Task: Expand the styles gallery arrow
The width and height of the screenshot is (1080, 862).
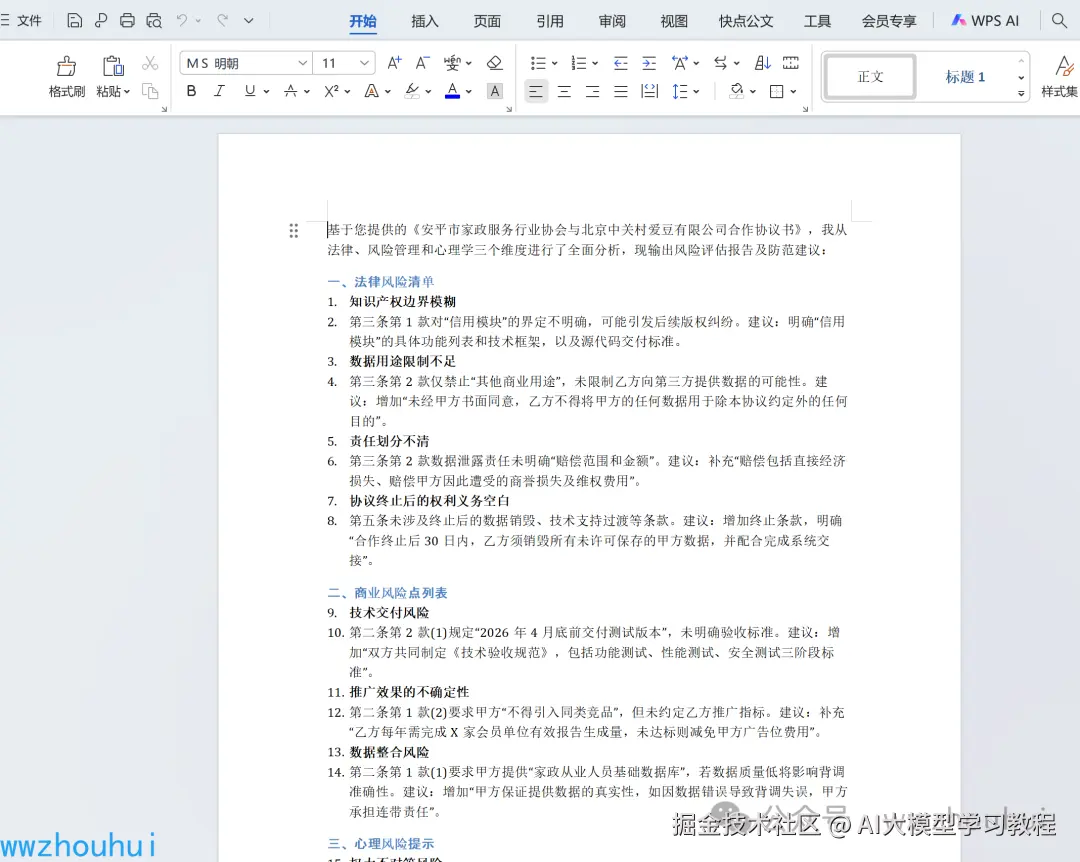Action: (x=1021, y=92)
